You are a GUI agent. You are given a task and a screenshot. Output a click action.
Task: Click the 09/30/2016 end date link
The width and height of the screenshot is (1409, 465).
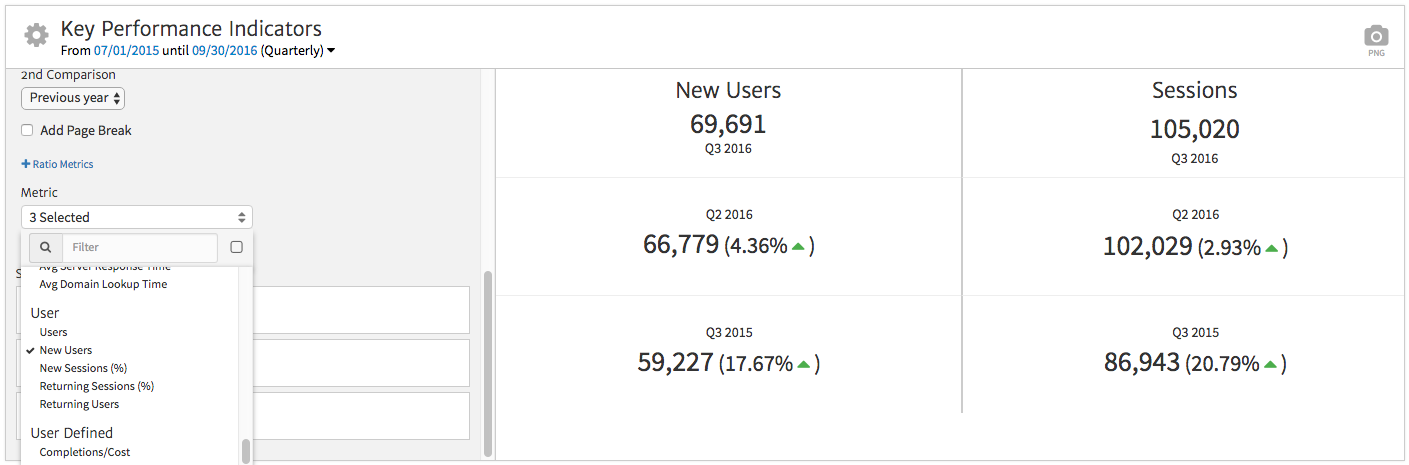pos(225,51)
